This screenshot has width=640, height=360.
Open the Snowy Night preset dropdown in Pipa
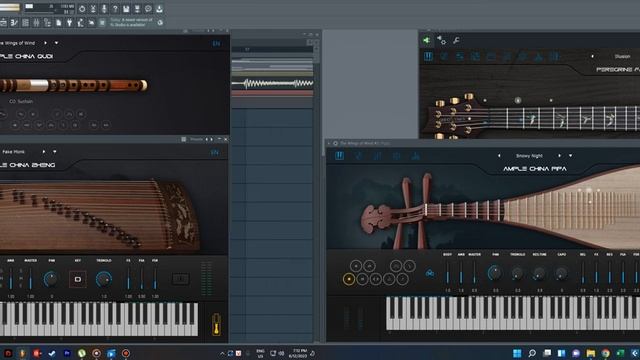(570, 156)
